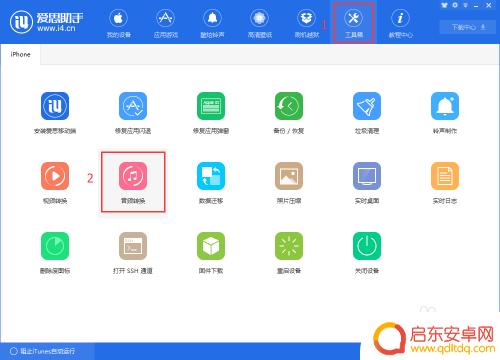Open the 教程中心 tutorial center
Viewport: 500px width, 360px height.
click(401, 24)
